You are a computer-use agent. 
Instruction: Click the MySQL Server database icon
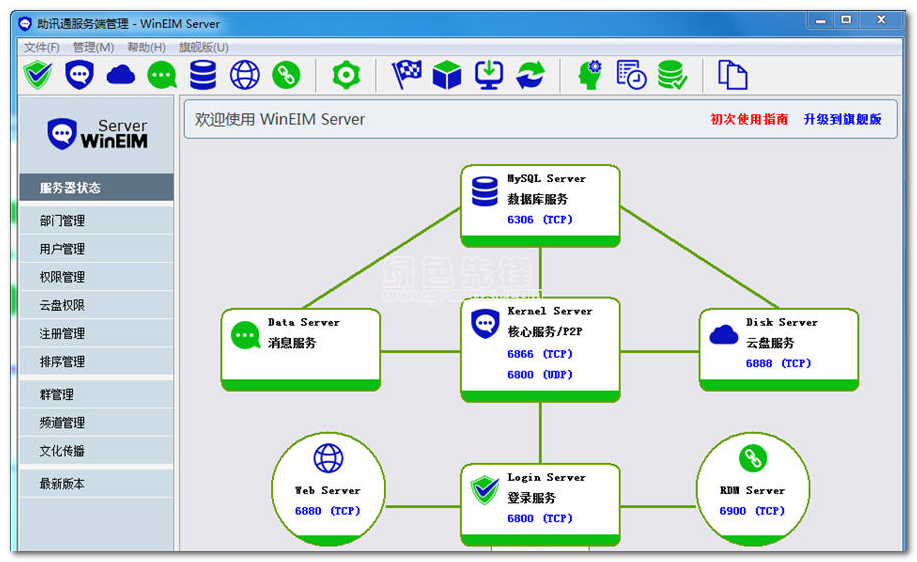tap(485, 191)
